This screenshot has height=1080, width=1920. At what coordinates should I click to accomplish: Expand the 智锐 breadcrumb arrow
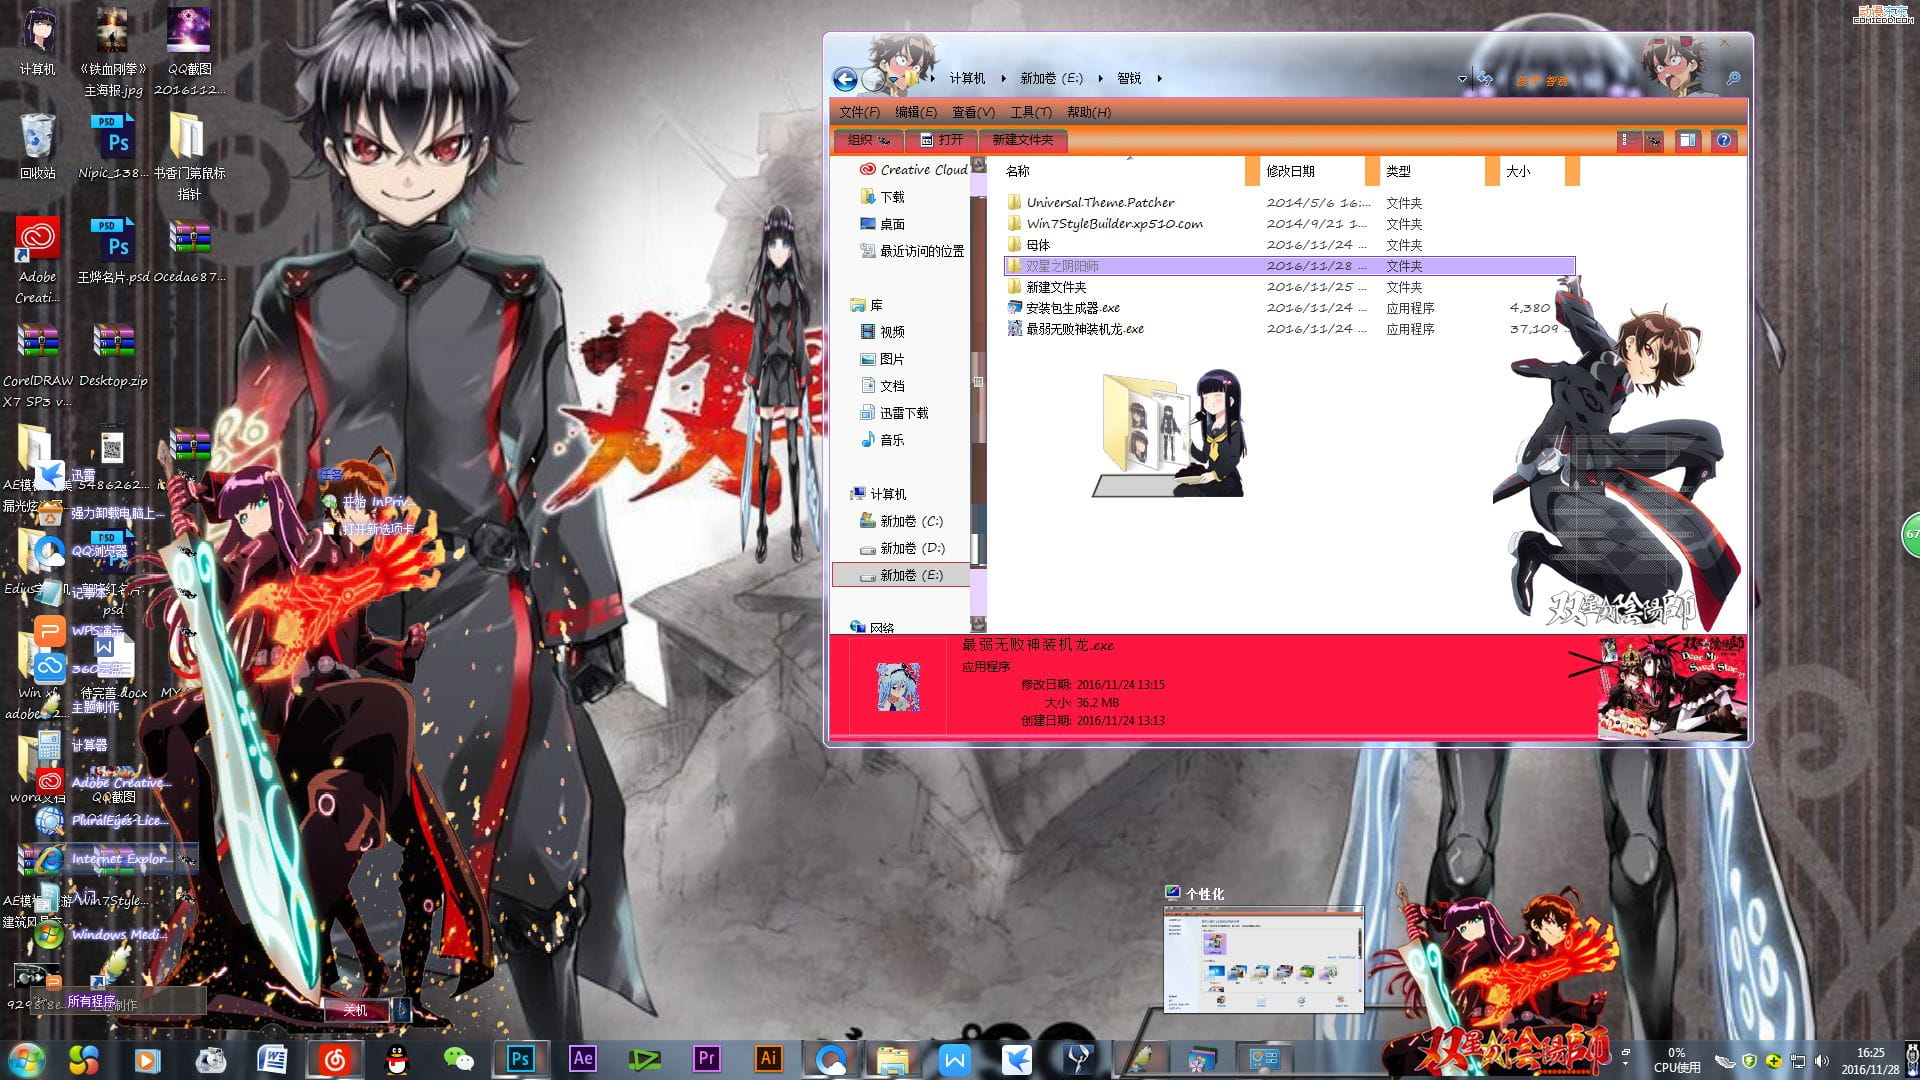coord(1159,78)
